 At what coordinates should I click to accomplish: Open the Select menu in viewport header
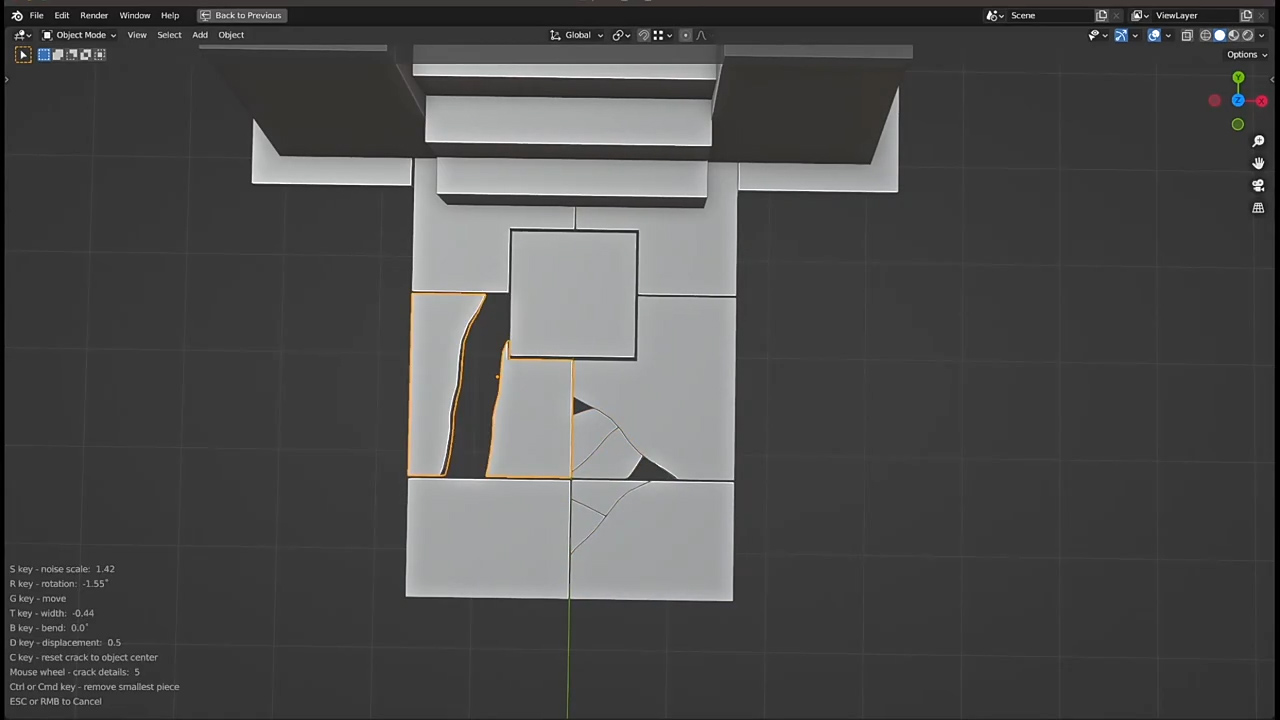point(169,35)
